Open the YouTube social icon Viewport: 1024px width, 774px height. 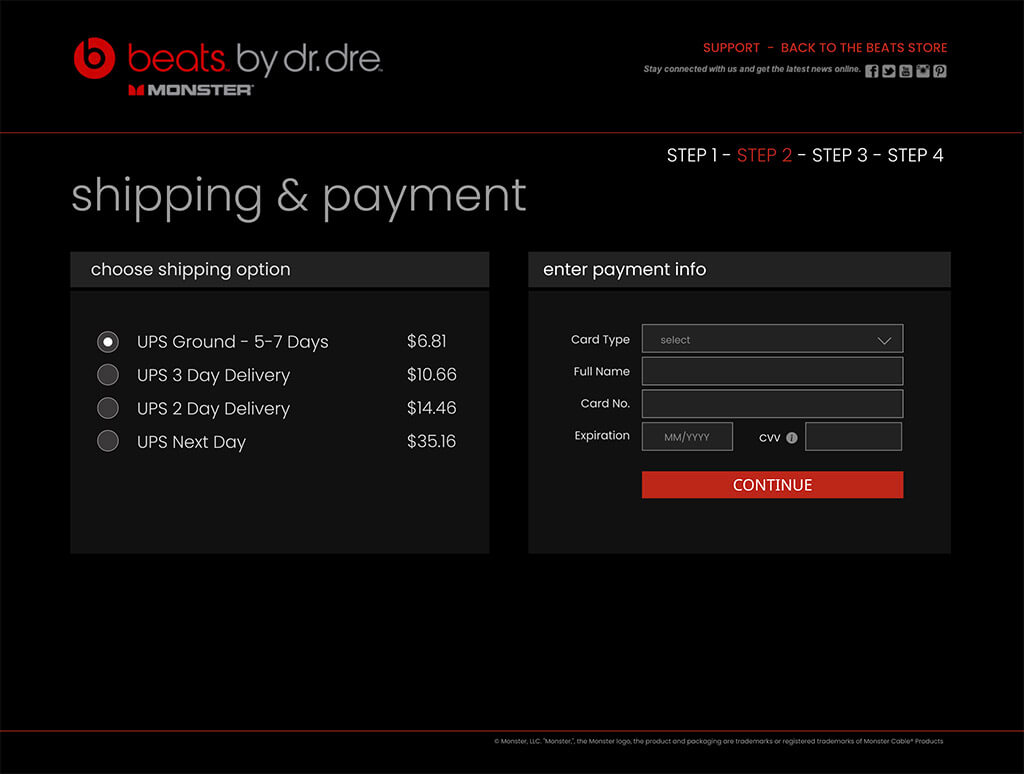906,71
